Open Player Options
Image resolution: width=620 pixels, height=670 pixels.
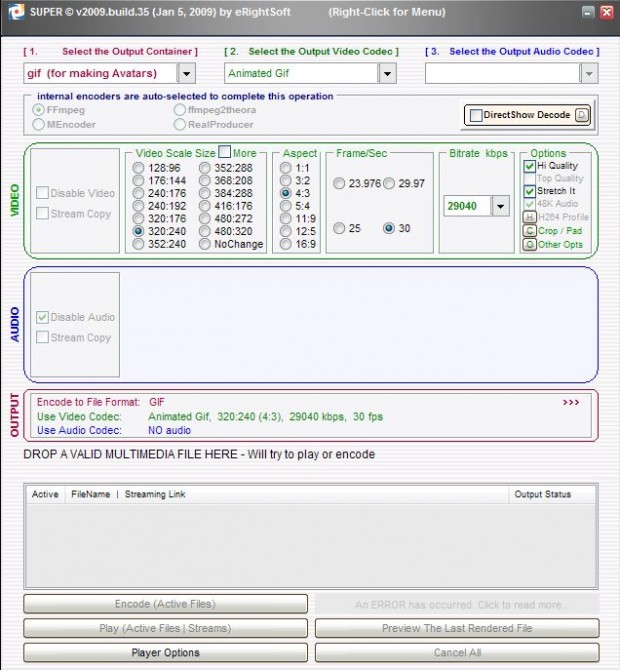click(x=165, y=652)
